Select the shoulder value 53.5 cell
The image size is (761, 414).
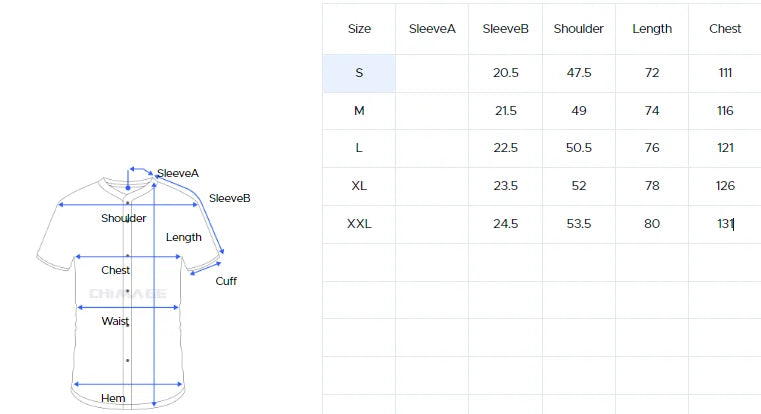pyautogui.click(x=579, y=224)
